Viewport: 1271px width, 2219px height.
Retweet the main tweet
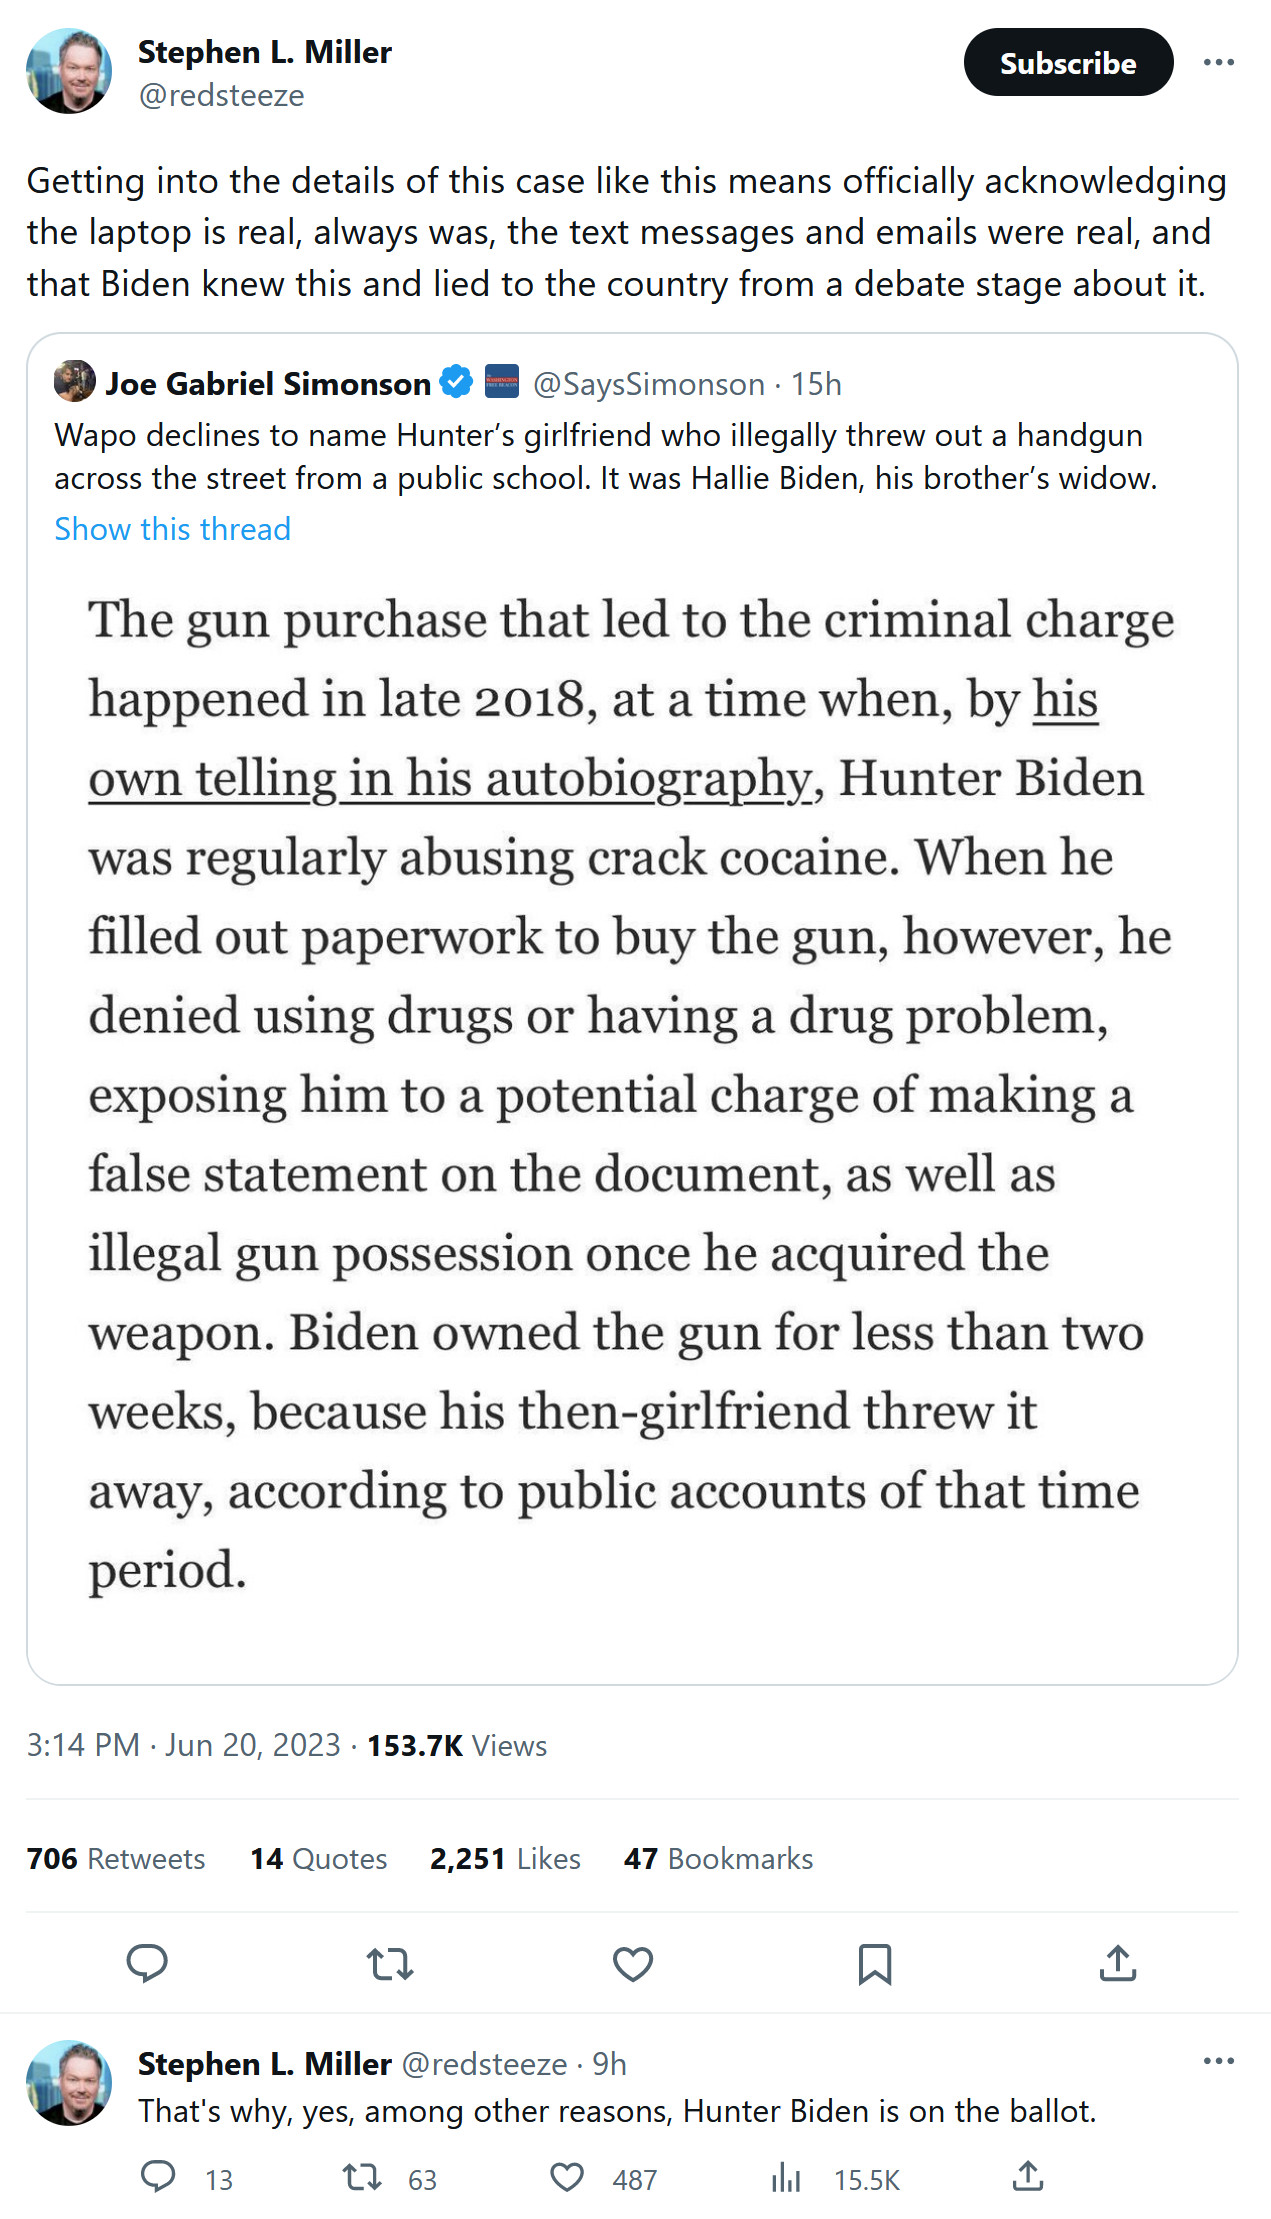390,1963
